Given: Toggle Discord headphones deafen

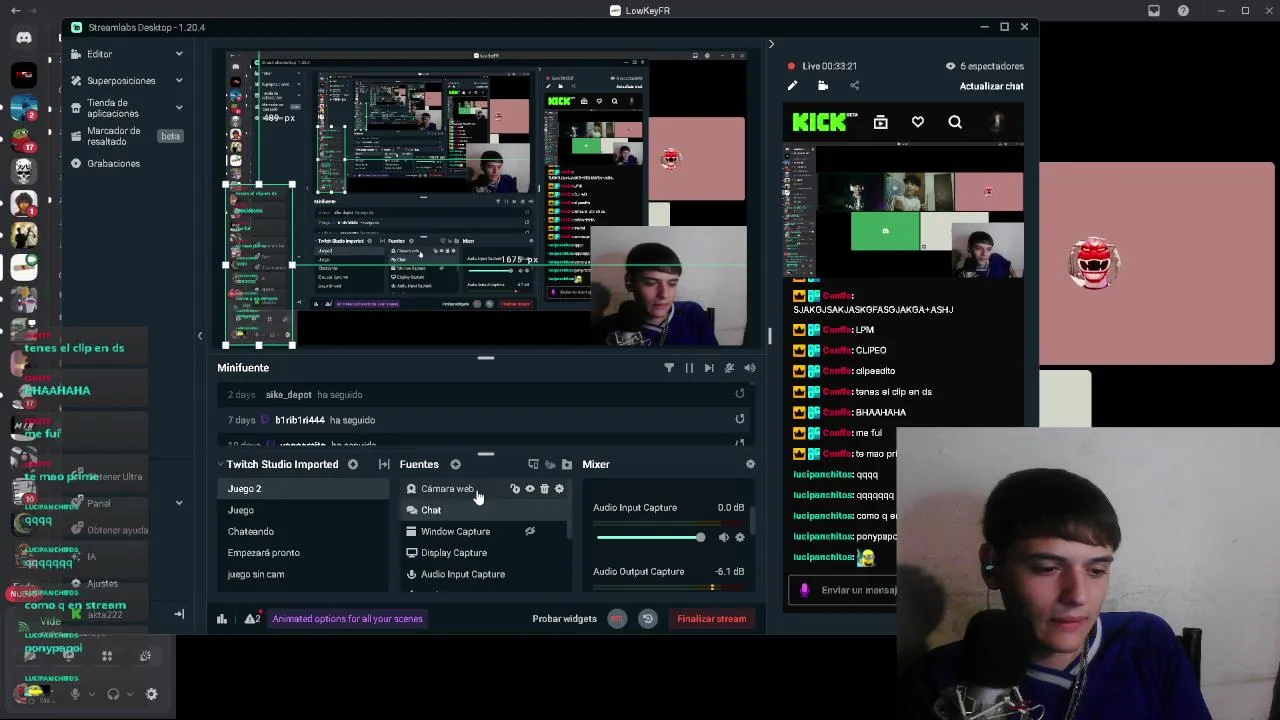Looking at the screenshot, I should pos(113,694).
